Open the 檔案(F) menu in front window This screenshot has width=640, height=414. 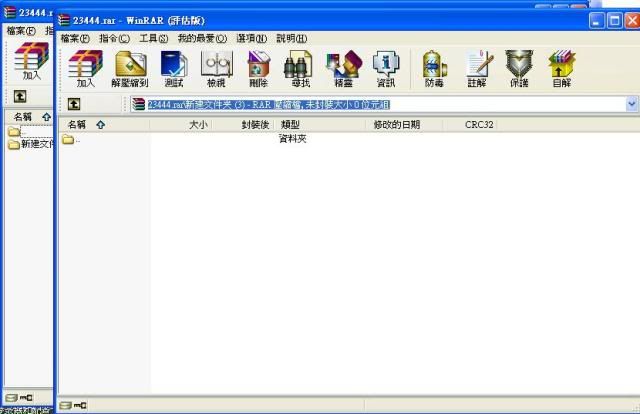tap(75, 38)
